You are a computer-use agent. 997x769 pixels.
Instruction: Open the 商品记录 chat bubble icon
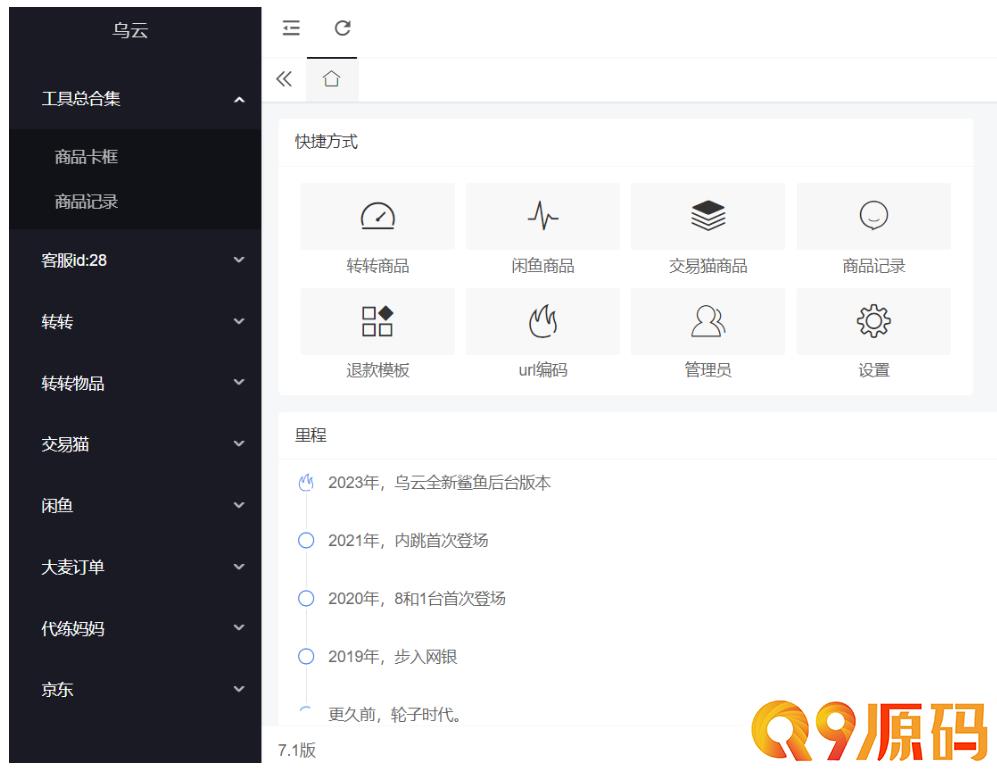874,216
